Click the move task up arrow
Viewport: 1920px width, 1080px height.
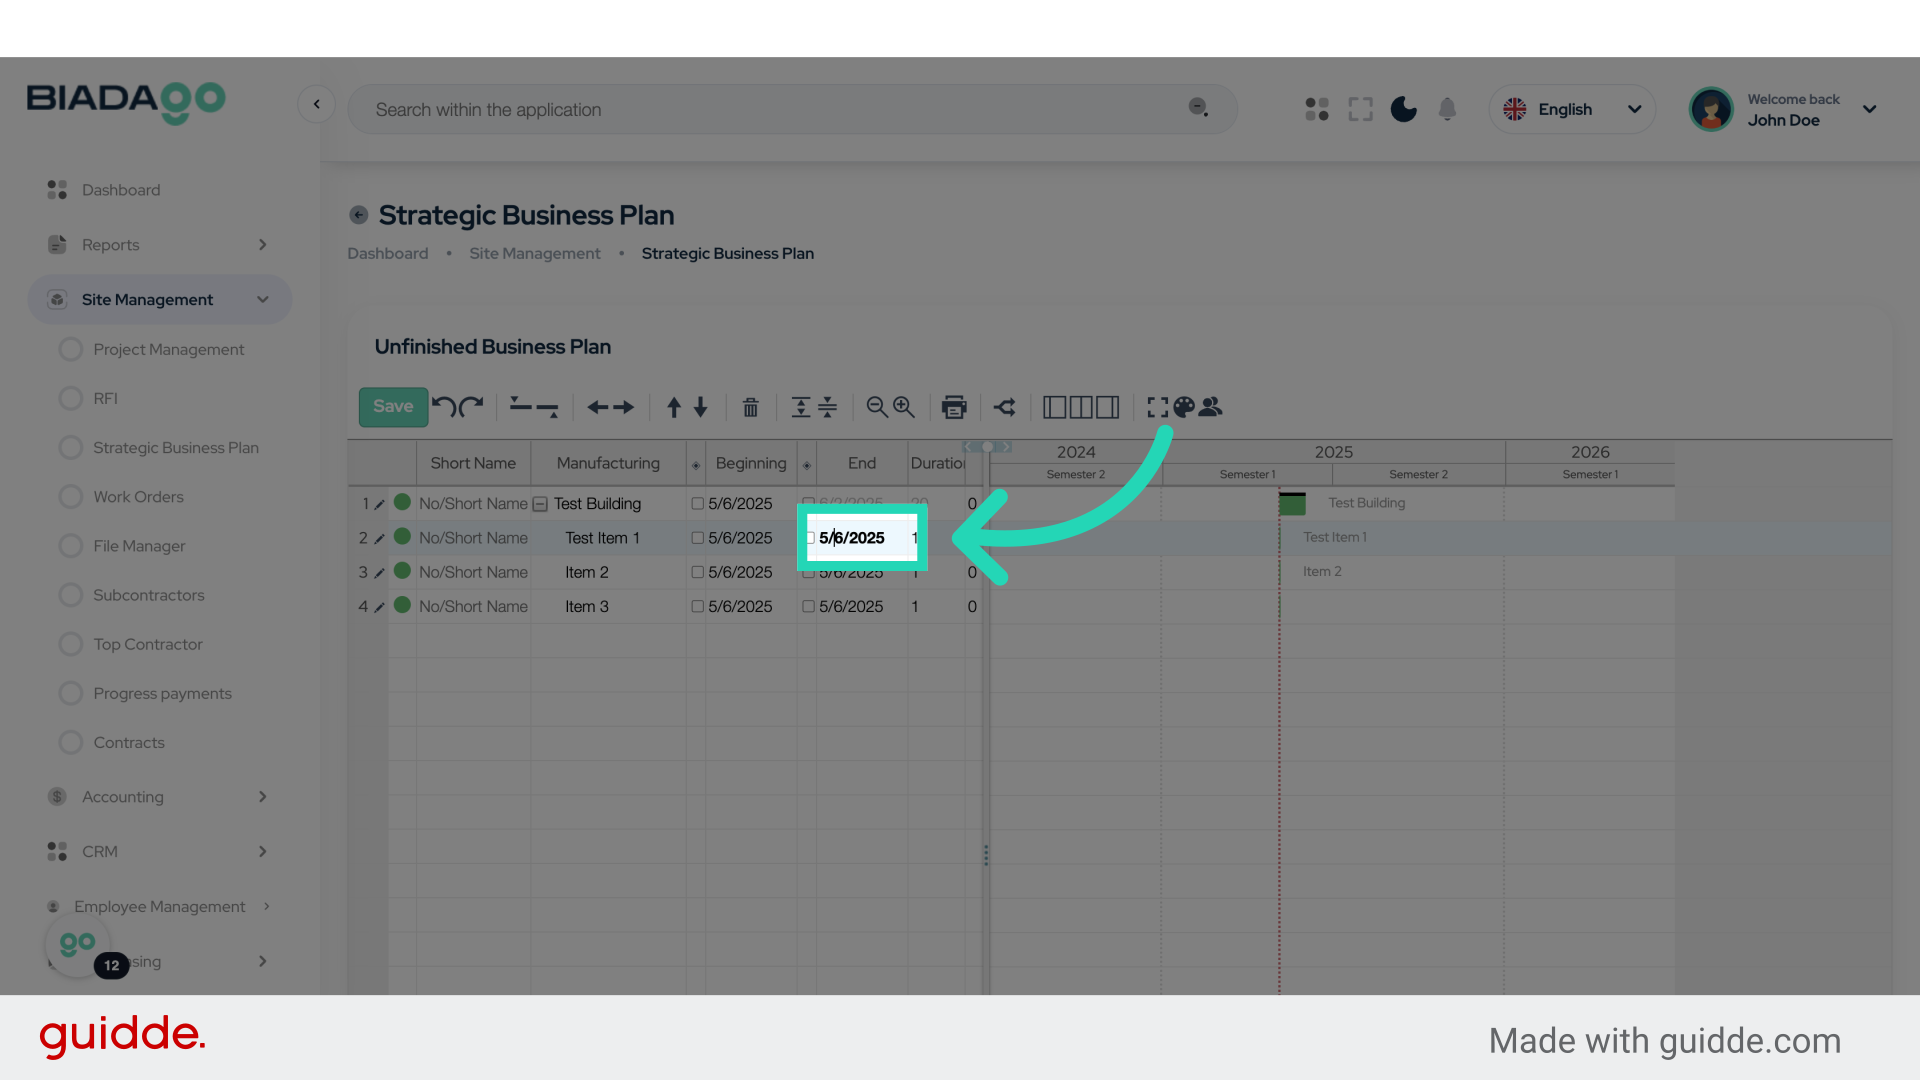674,407
